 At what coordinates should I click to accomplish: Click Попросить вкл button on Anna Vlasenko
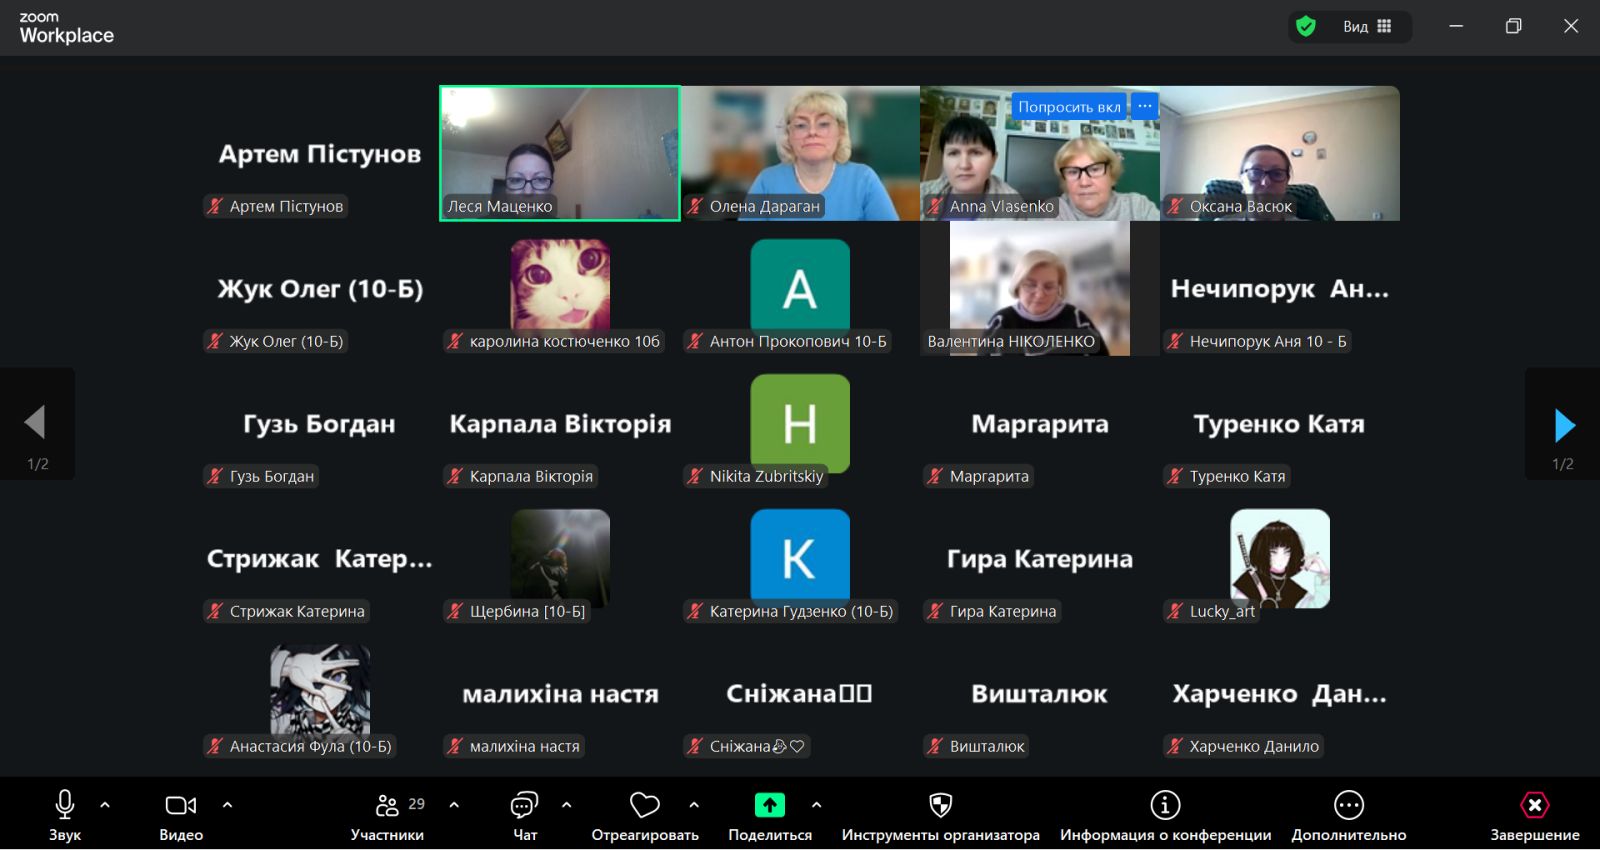tap(1069, 107)
